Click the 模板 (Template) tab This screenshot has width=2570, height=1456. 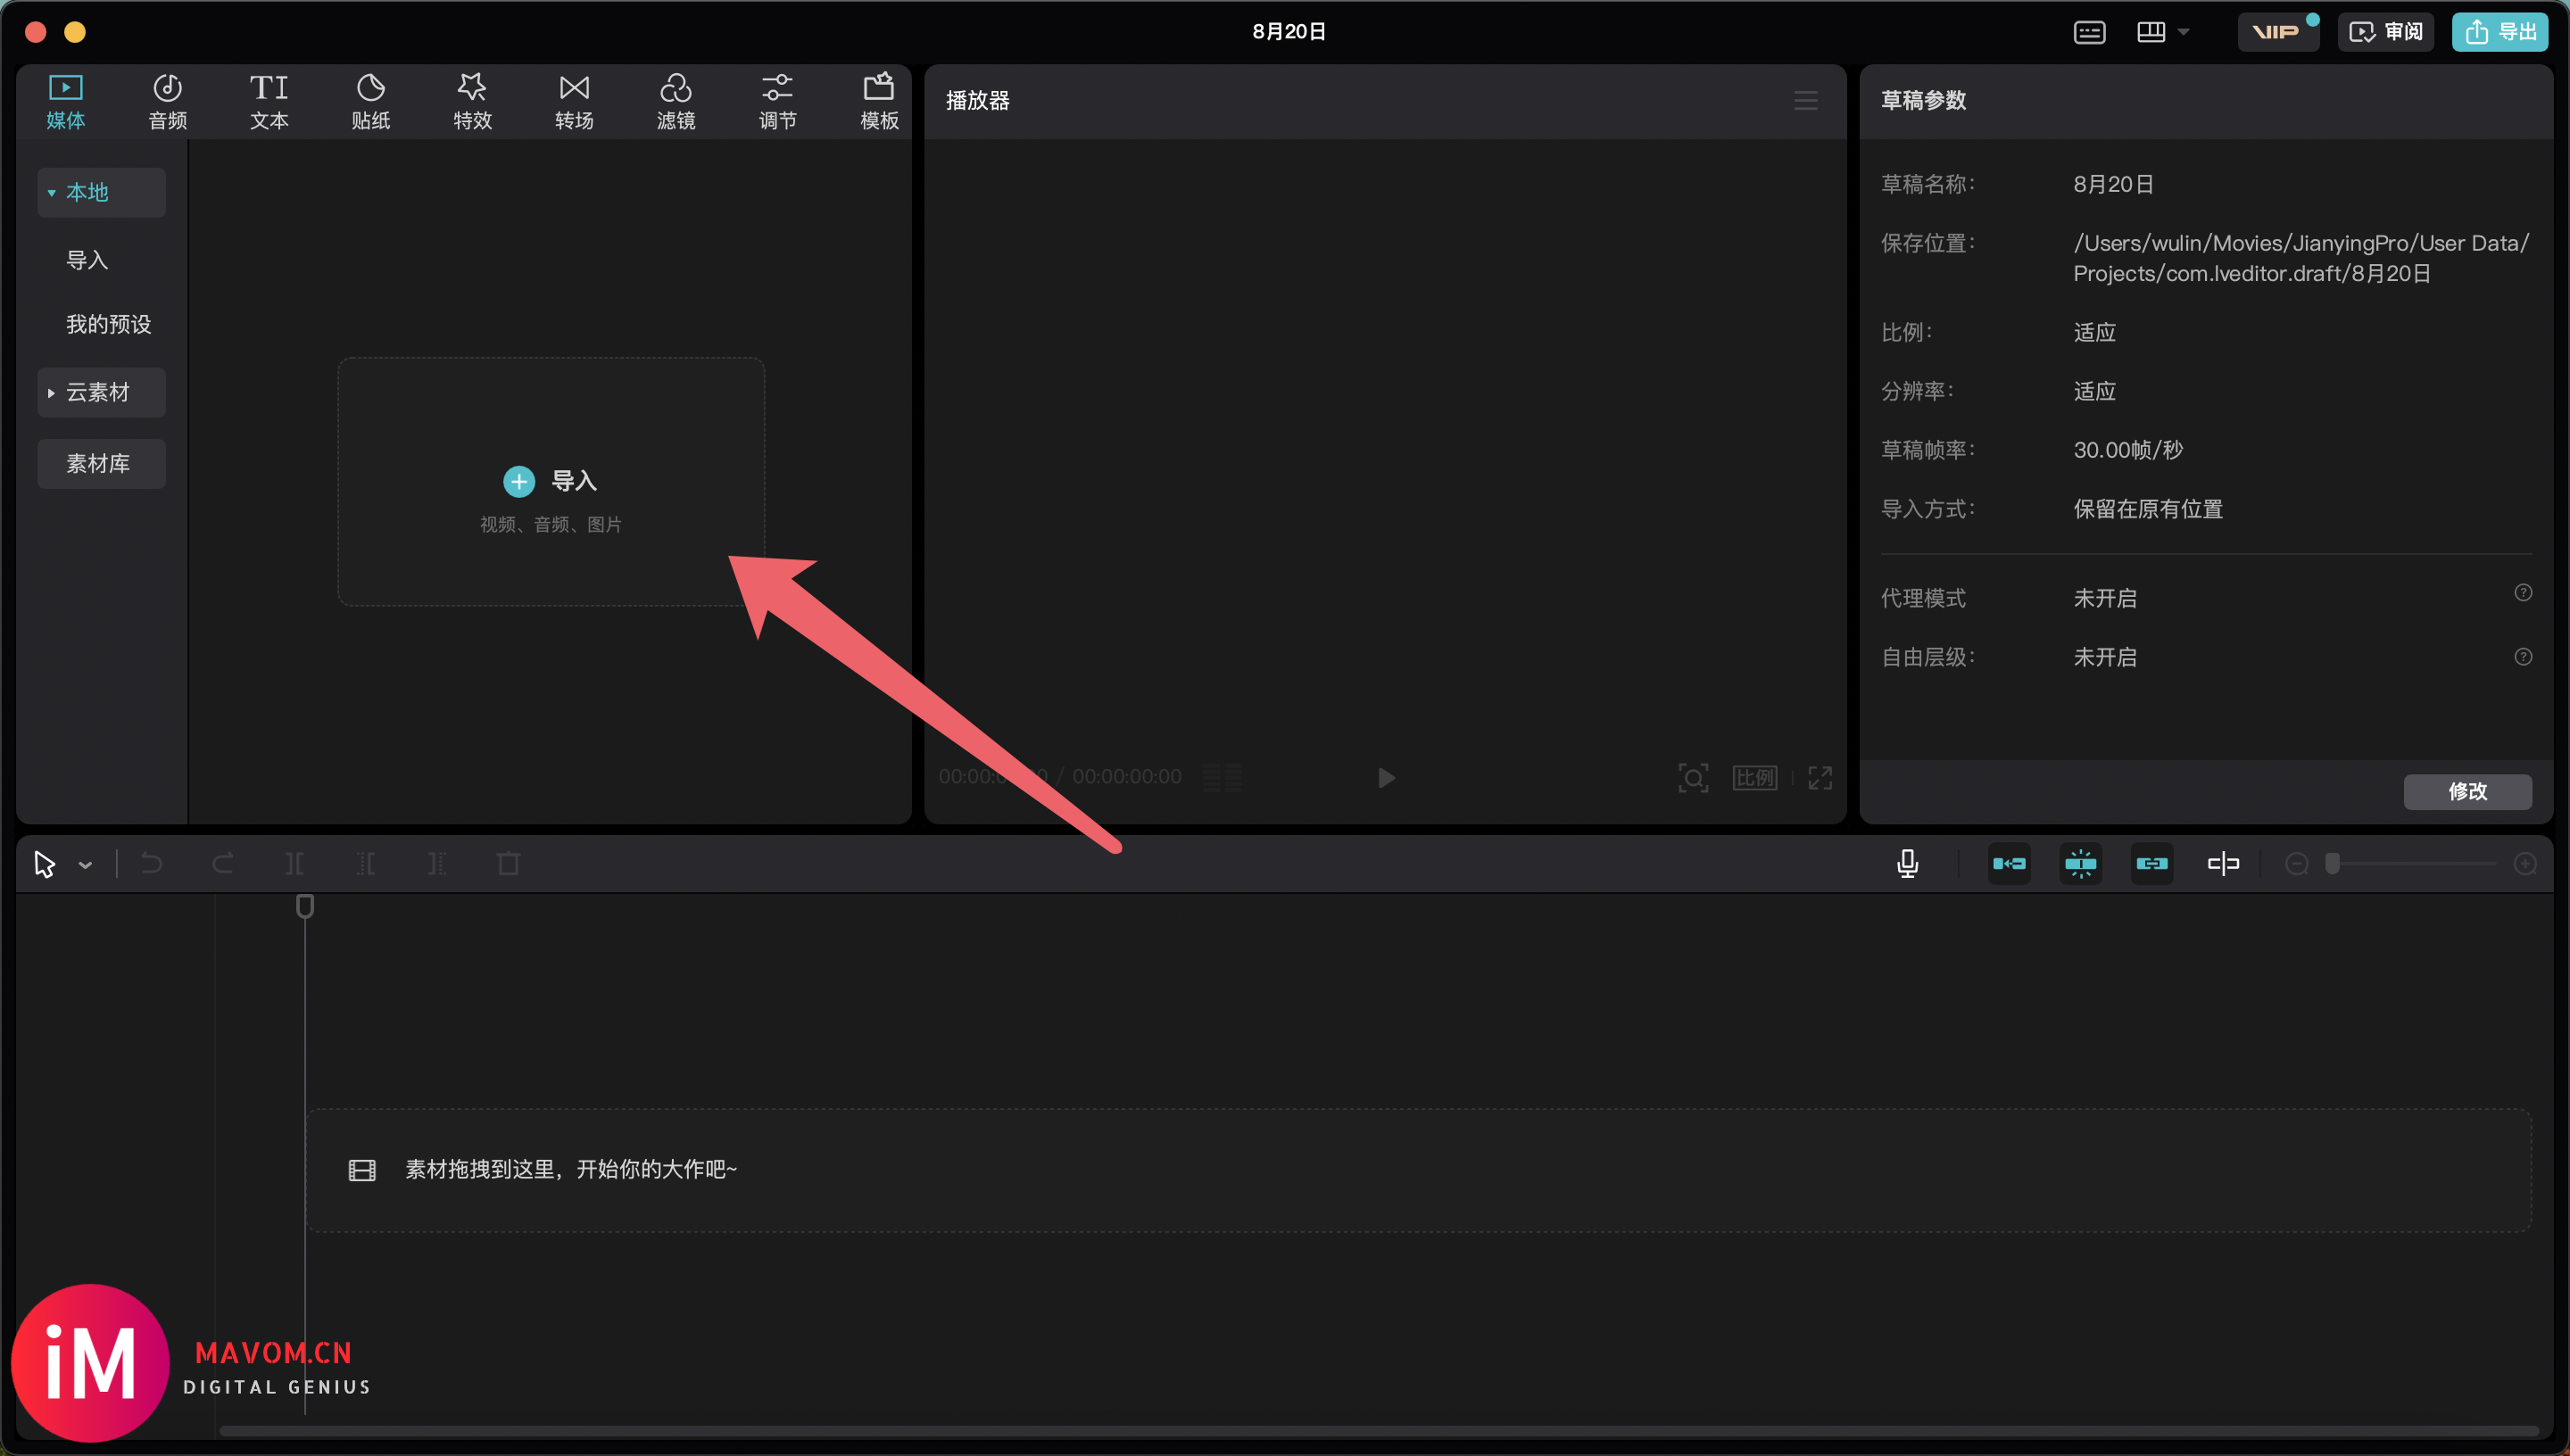tap(879, 99)
